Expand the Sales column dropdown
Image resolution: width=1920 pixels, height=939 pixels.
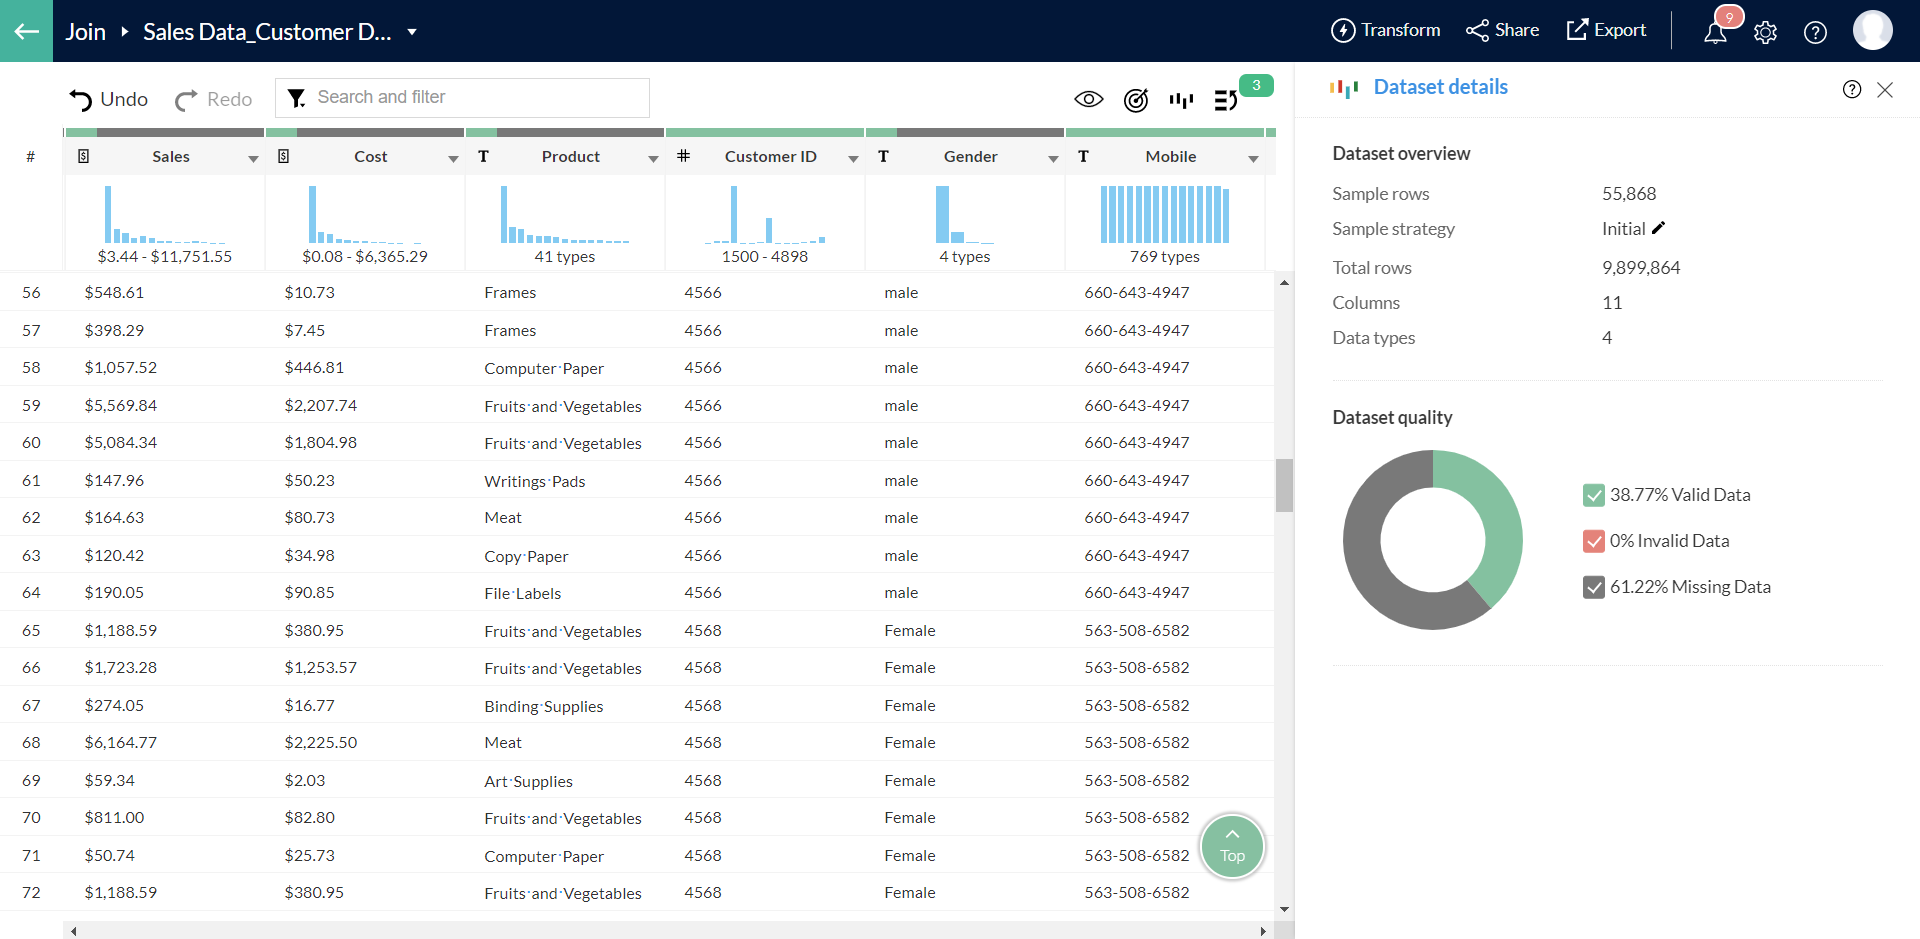[x=253, y=158]
